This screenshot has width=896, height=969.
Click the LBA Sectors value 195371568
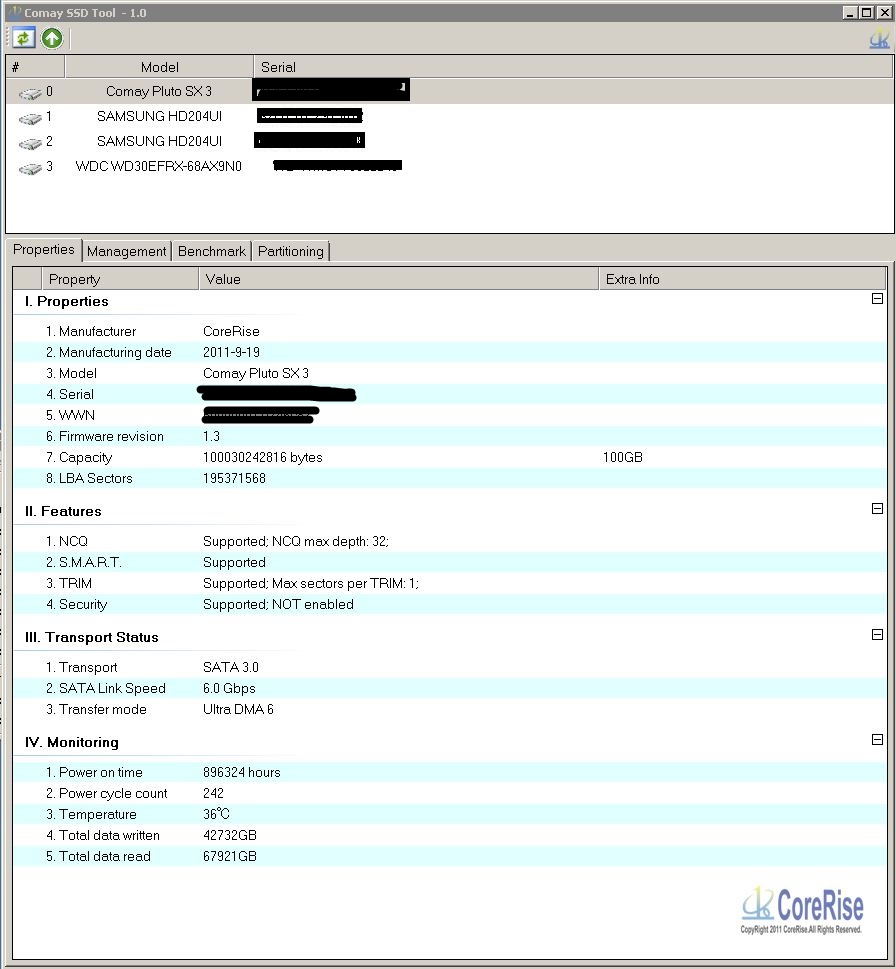(x=234, y=478)
